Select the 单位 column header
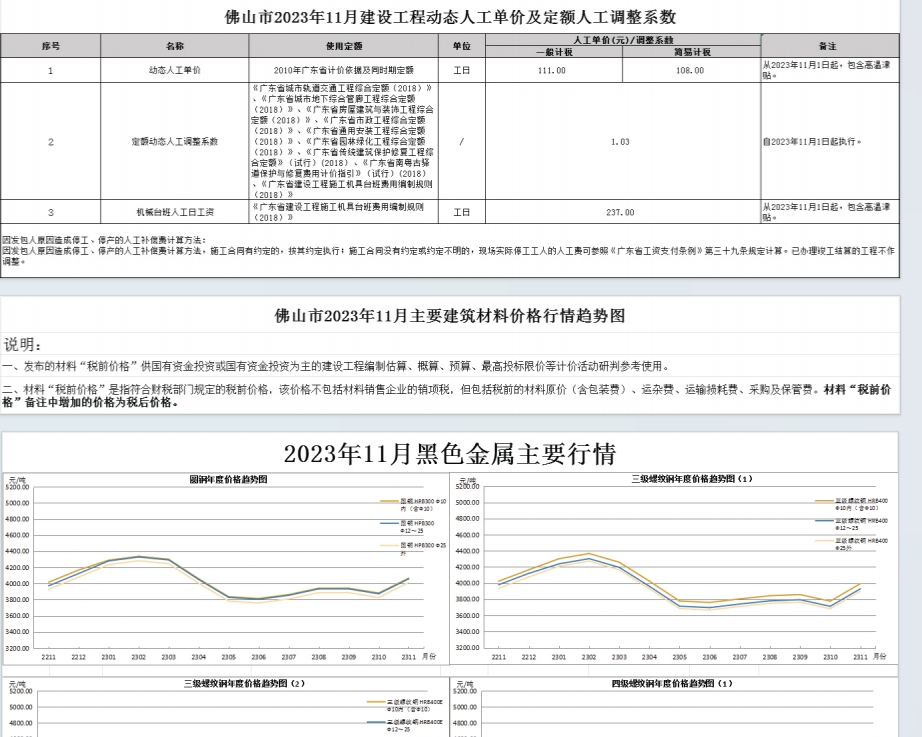Screen dimensions: 922x737 [462, 46]
